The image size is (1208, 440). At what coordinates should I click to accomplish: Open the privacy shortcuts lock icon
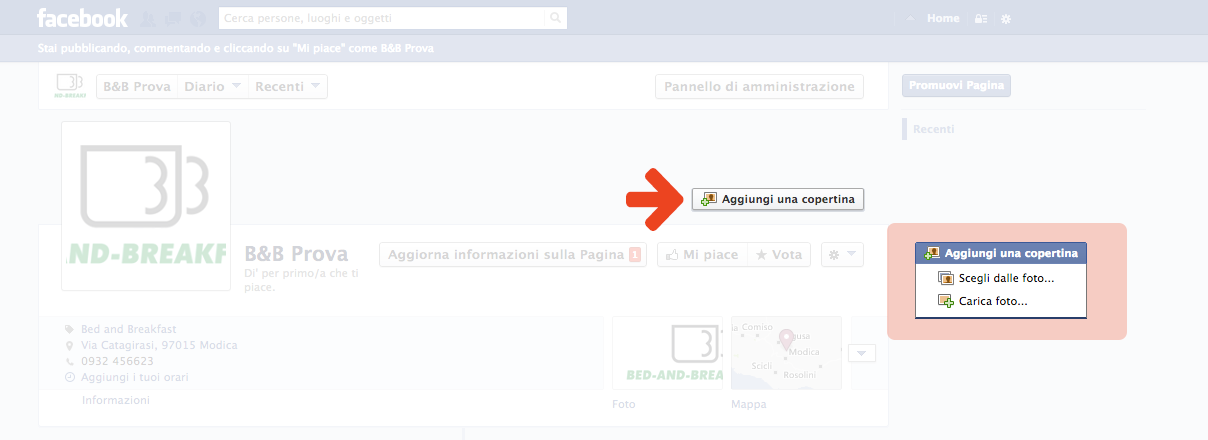coord(981,19)
